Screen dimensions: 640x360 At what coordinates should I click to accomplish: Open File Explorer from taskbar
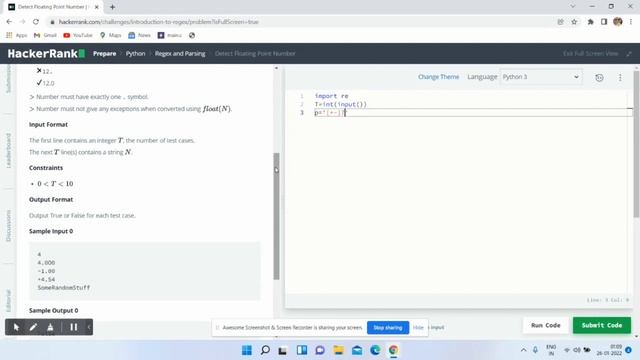pyautogui.click(x=338, y=350)
